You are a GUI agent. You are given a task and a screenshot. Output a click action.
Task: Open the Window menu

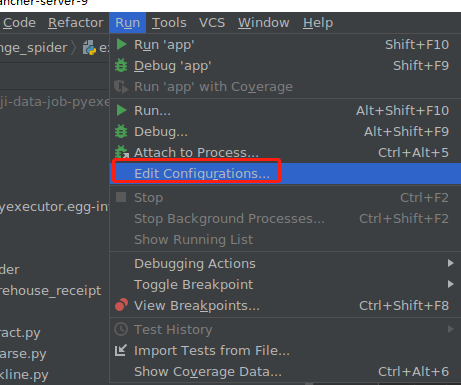(263, 23)
